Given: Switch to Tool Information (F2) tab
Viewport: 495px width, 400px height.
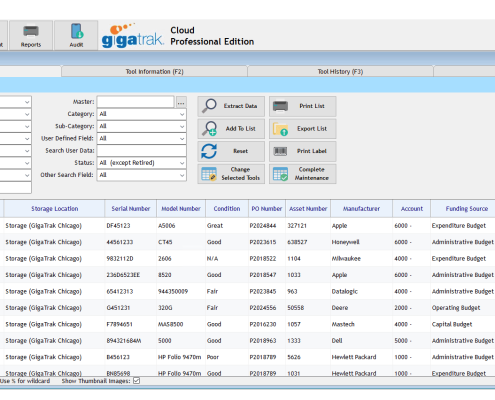Looking at the screenshot, I should point(154,71).
